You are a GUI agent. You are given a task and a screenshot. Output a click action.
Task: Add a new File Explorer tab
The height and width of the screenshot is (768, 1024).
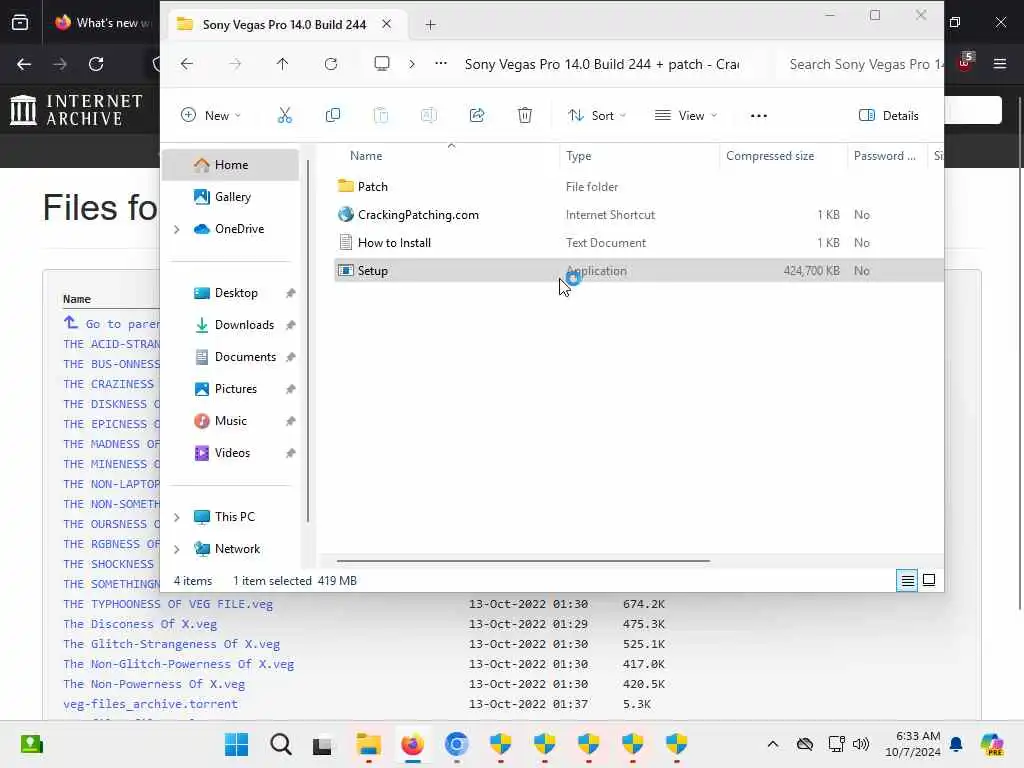(x=430, y=25)
